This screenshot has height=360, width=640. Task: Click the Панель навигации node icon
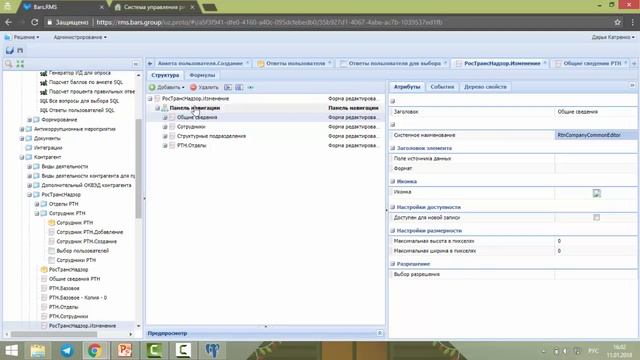click(164, 108)
